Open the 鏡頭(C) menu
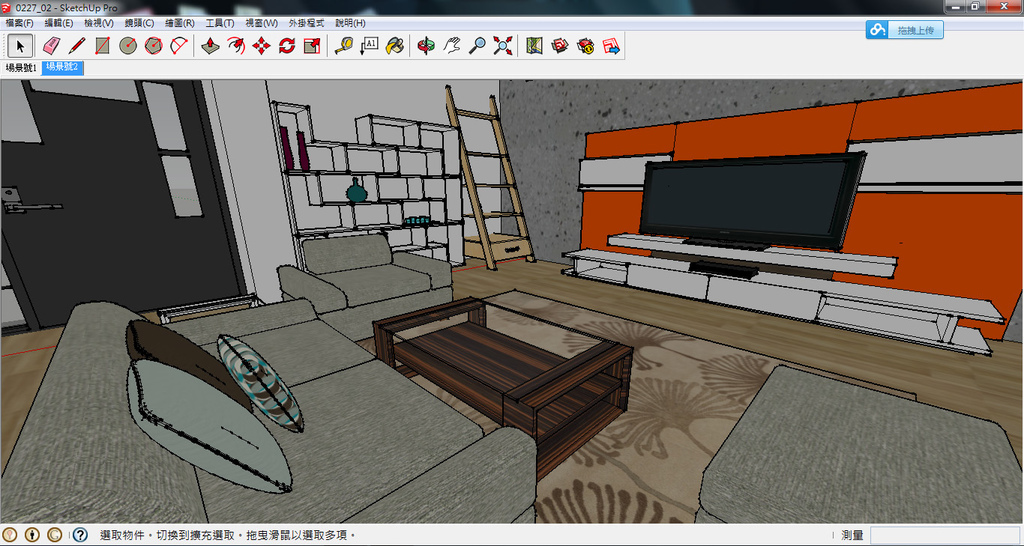The image size is (1024, 546). (x=139, y=23)
